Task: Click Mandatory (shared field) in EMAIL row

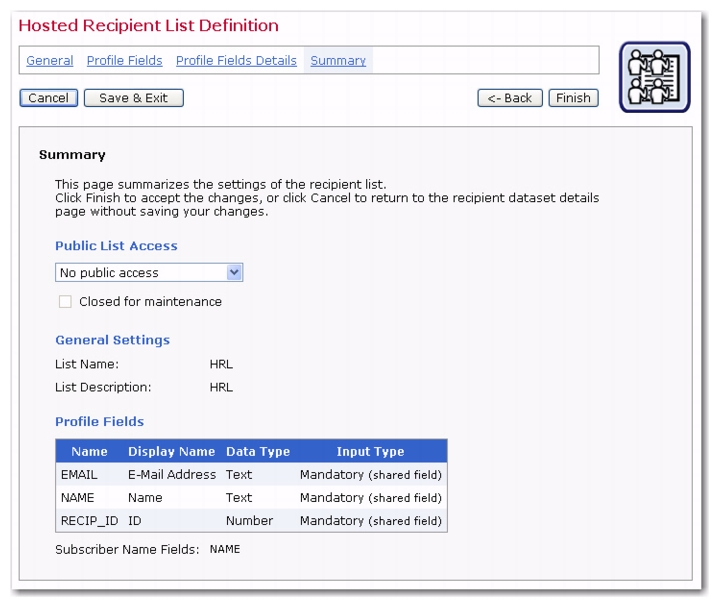Action: click(371, 474)
